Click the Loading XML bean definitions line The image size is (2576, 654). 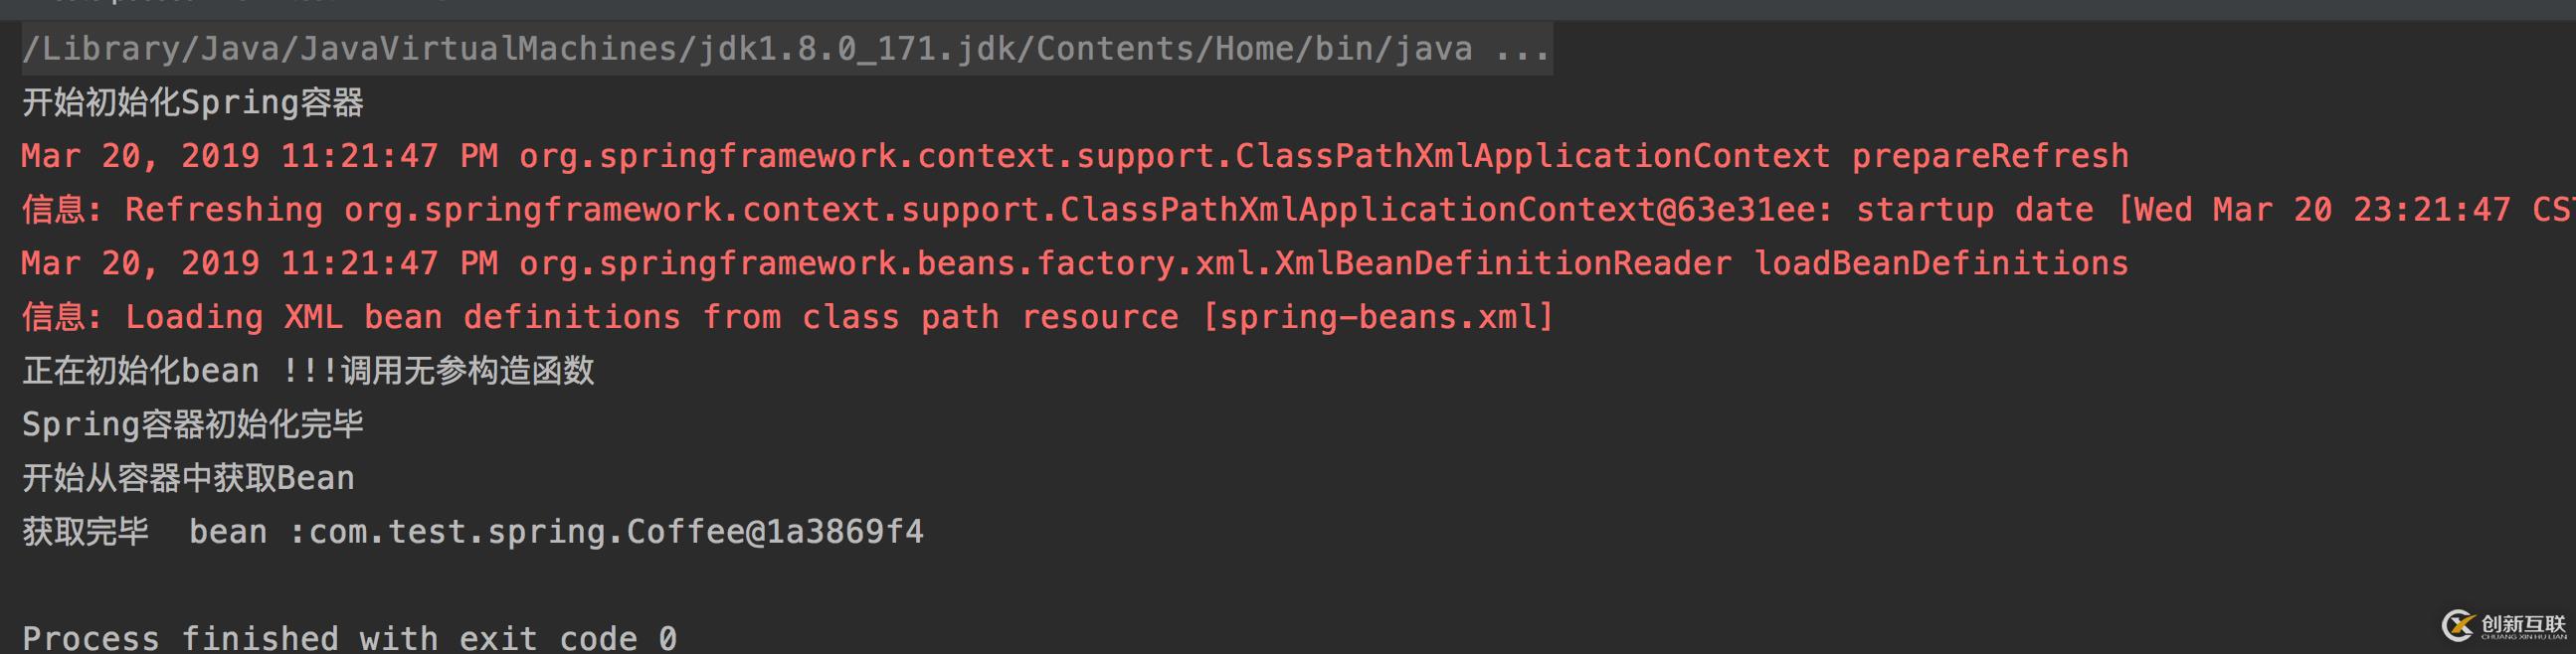pos(788,318)
